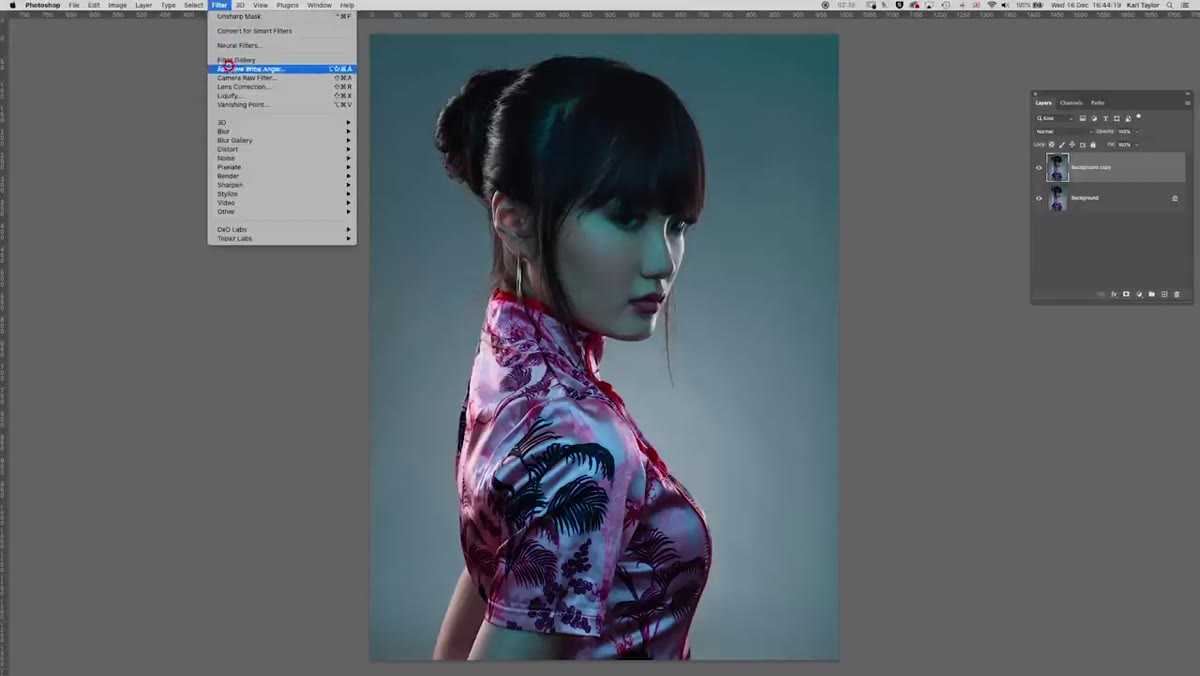Select Background copy layer thumbnail
The width and height of the screenshot is (1200, 676).
[x=1057, y=167]
